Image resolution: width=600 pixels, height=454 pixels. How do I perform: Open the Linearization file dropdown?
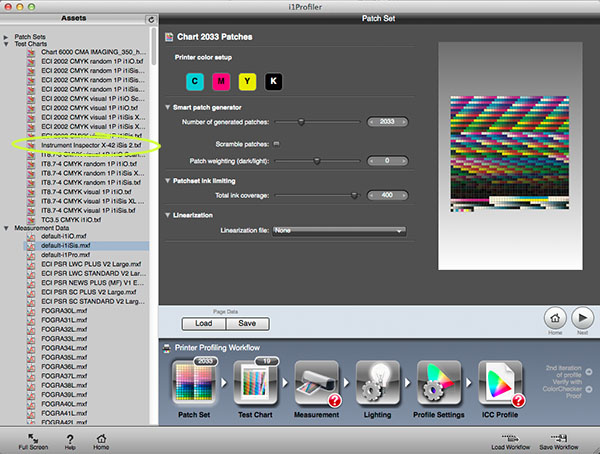(339, 231)
